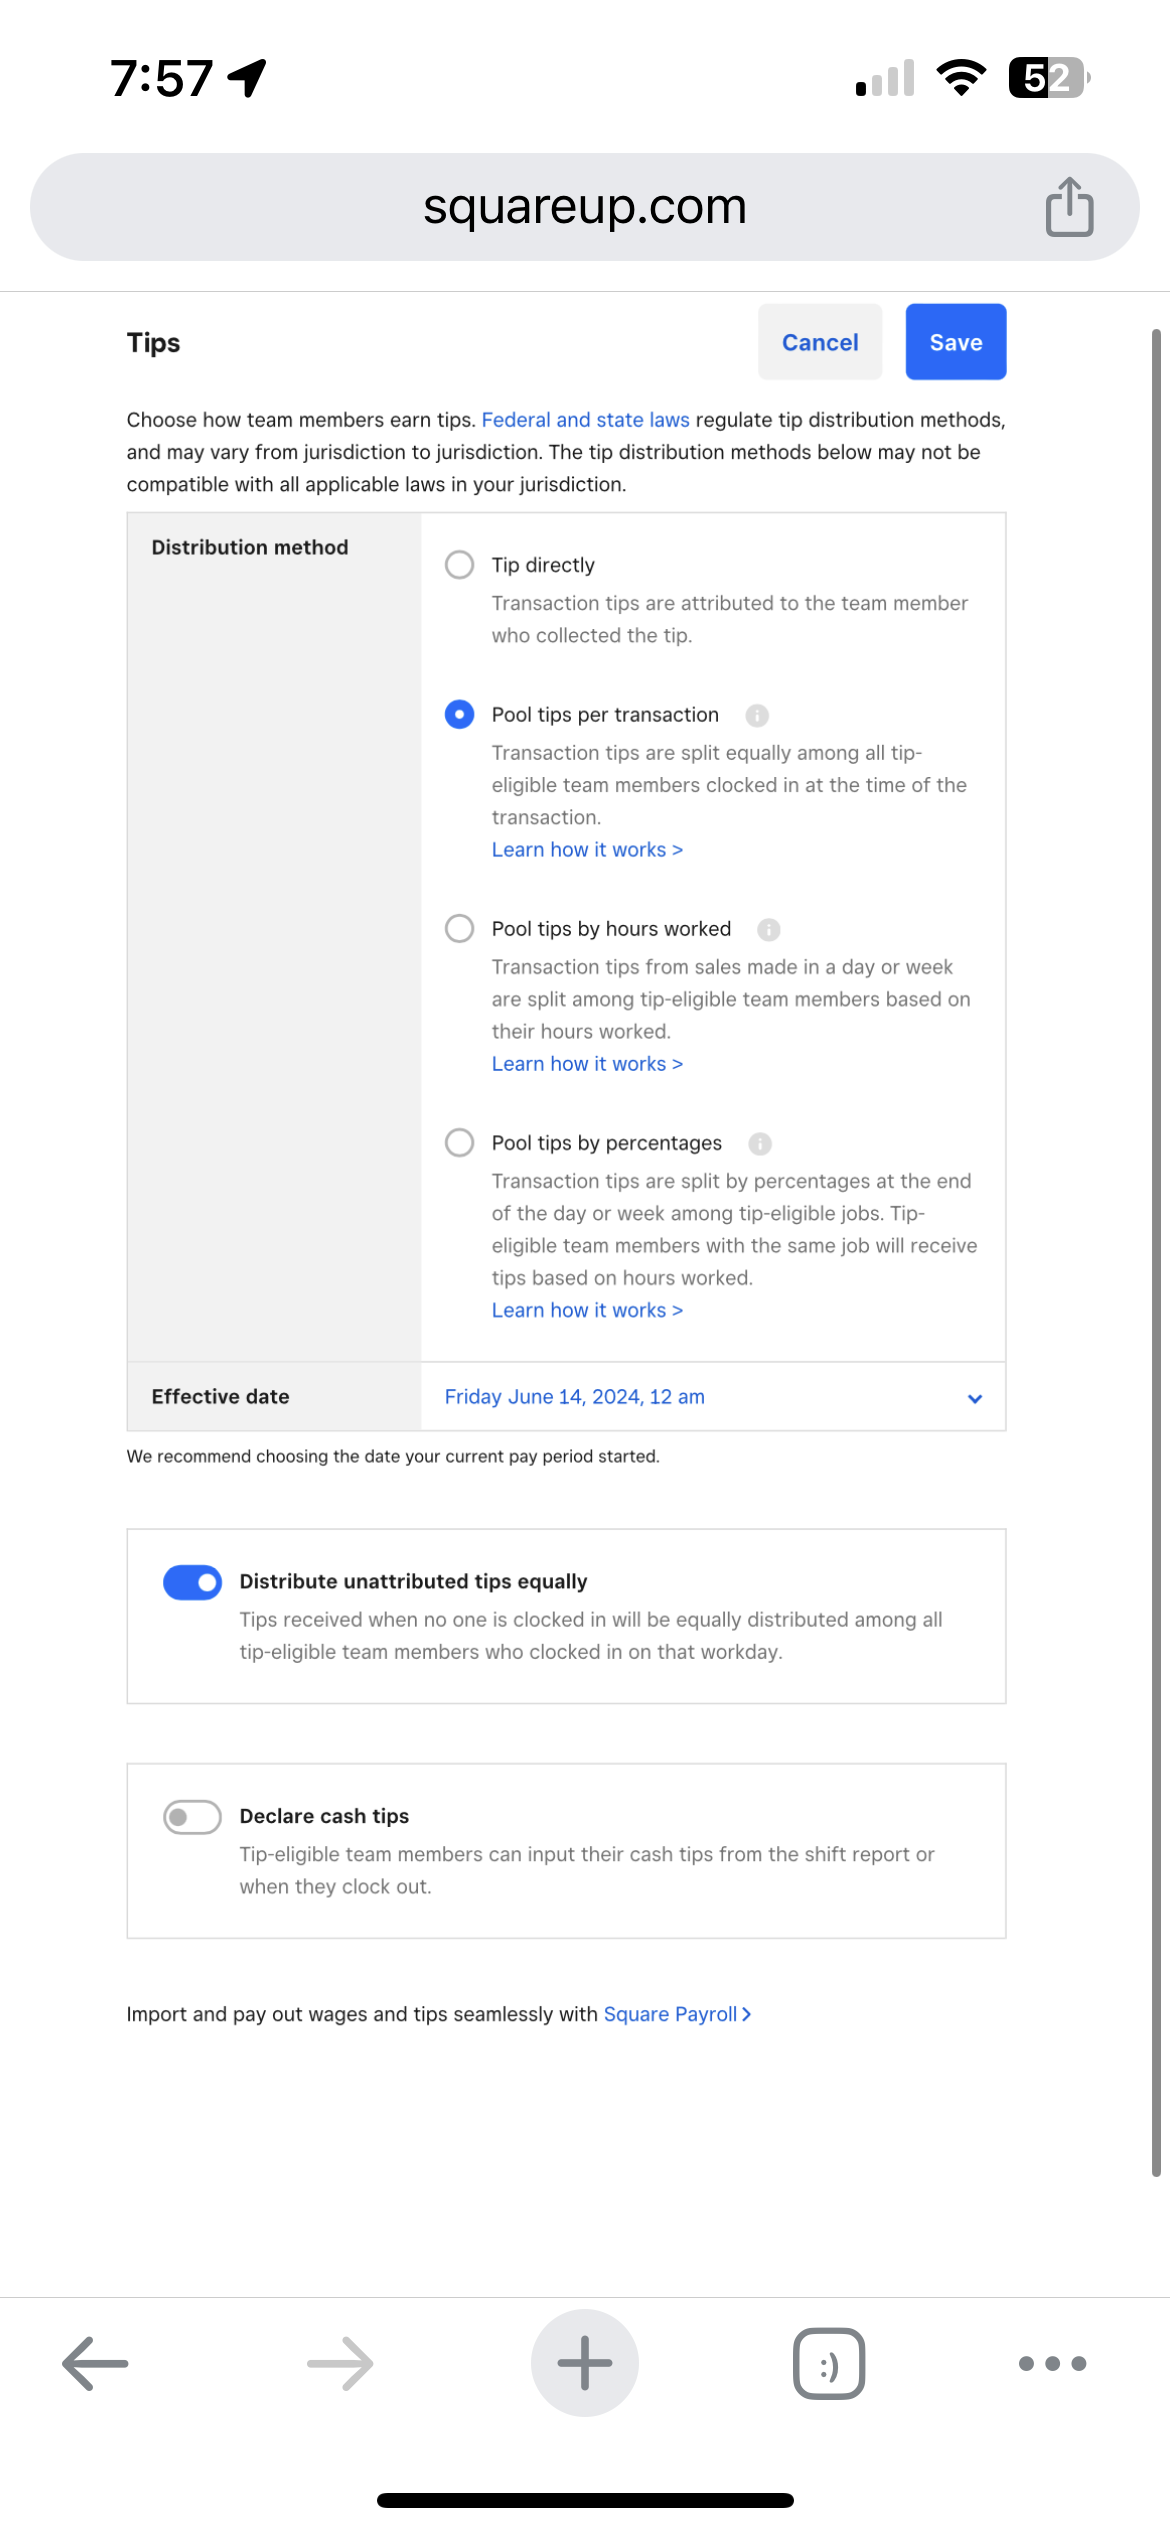
Task: Click the page vertical scrollbar
Action: tap(1156, 1252)
